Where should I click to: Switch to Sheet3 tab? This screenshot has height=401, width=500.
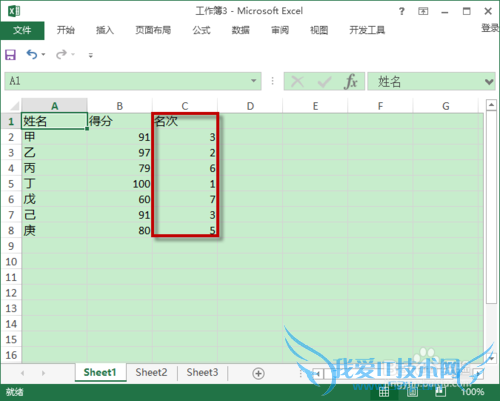coord(202,372)
